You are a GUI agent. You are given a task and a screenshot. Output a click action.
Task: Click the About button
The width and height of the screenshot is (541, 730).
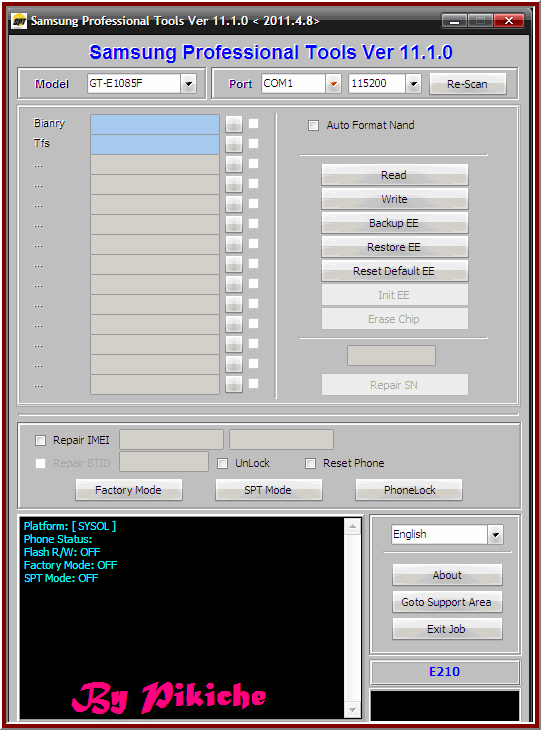click(447, 575)
